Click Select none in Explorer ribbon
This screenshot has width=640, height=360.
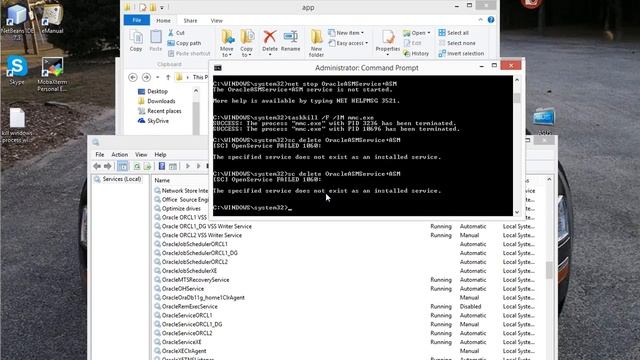coord(457,43)
